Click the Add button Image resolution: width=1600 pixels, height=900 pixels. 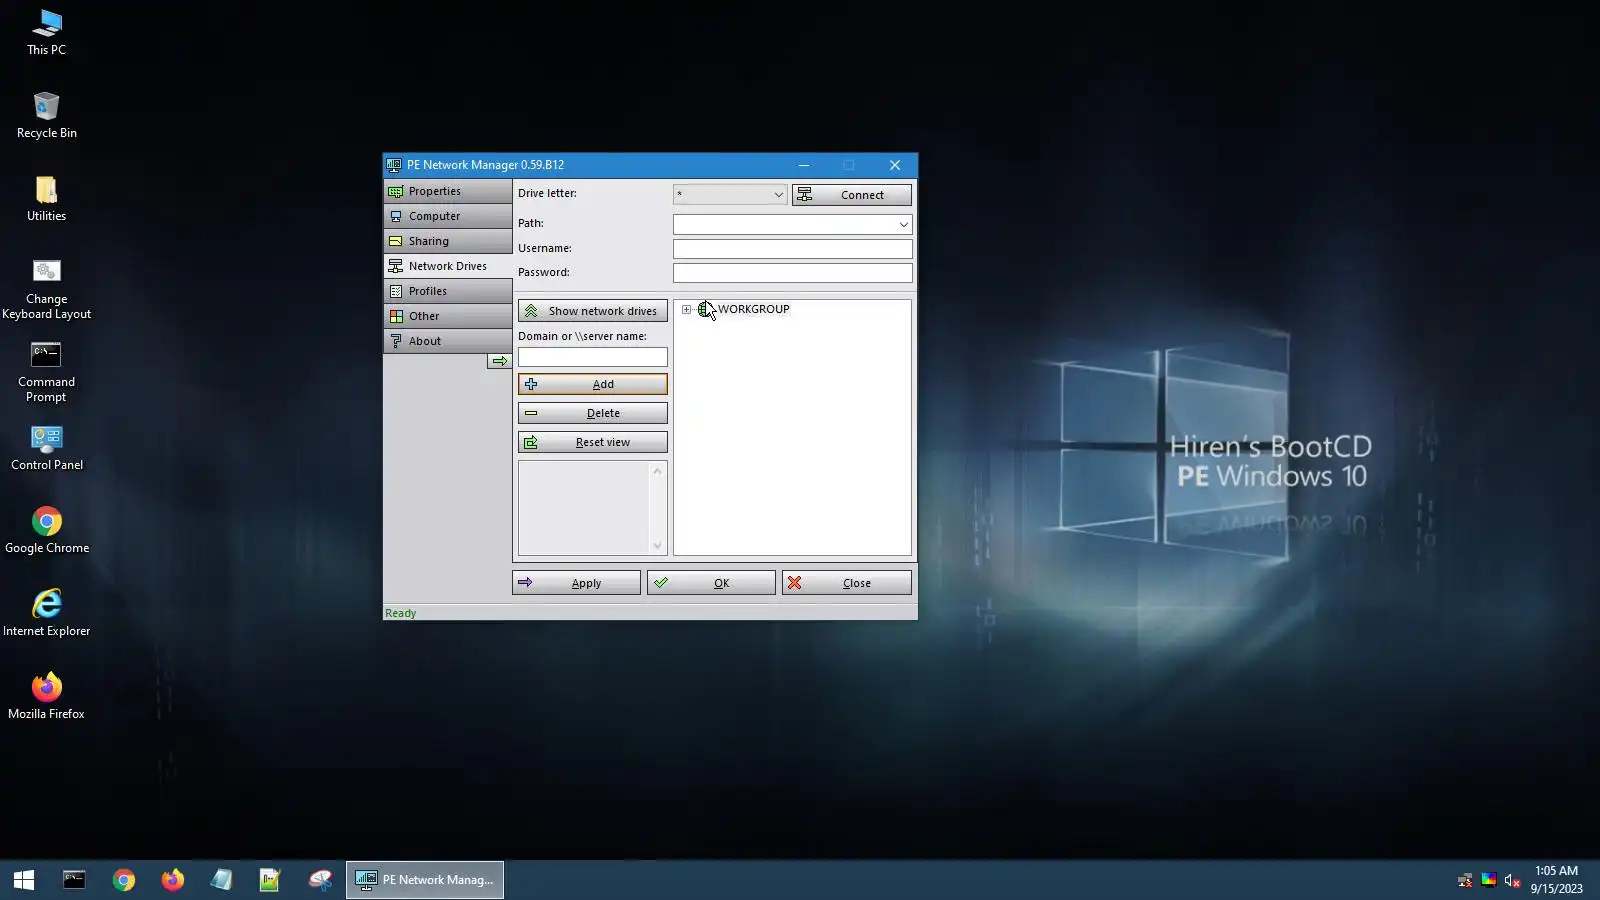click(592, 384)
